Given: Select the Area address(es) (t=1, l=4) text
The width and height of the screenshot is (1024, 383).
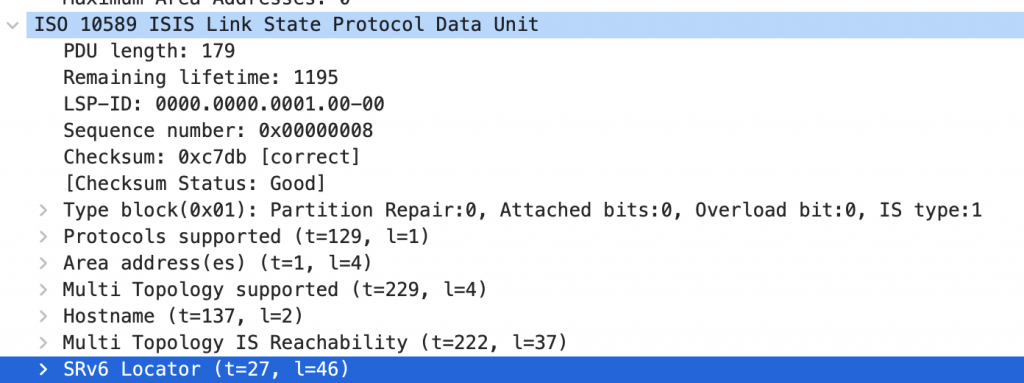Looking at the screenshot, I should (217, 263).
